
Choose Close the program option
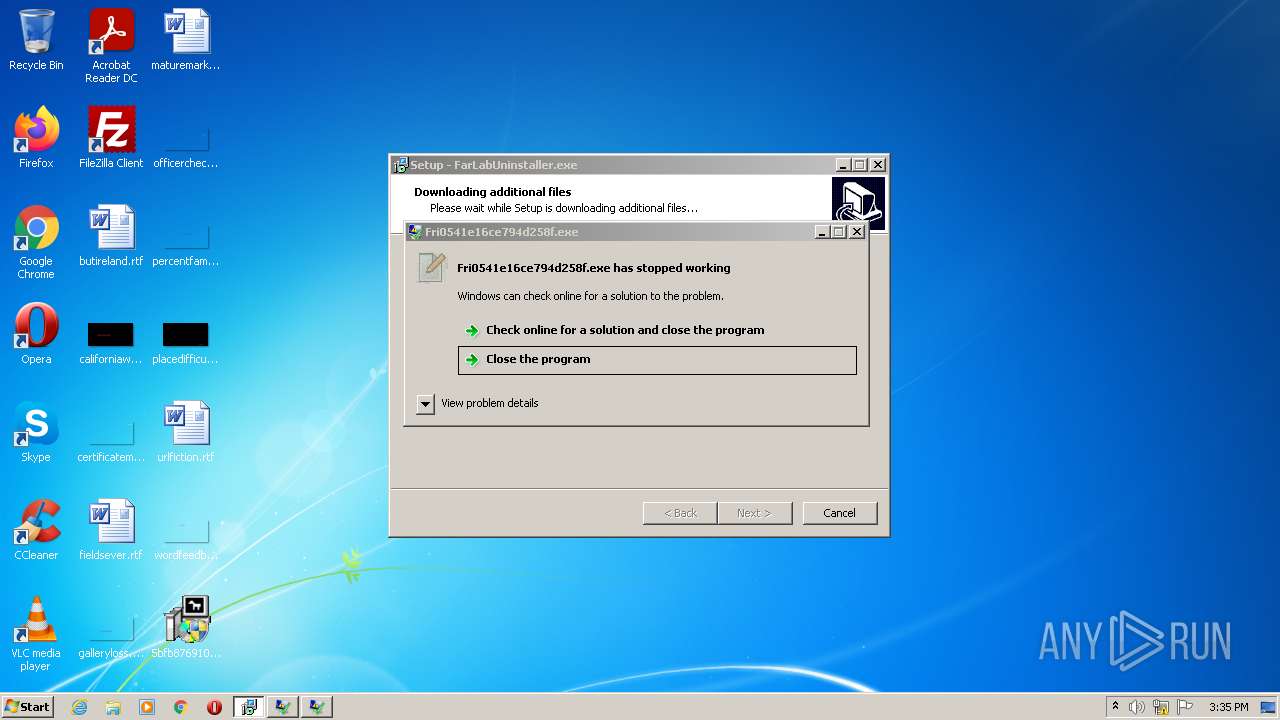tap(657, 360)
